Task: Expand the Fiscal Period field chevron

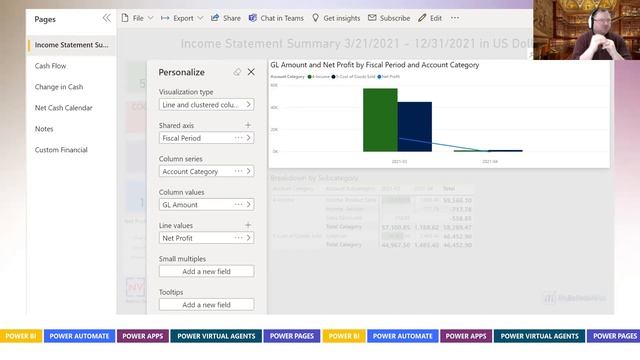Action: coord(249,138)
